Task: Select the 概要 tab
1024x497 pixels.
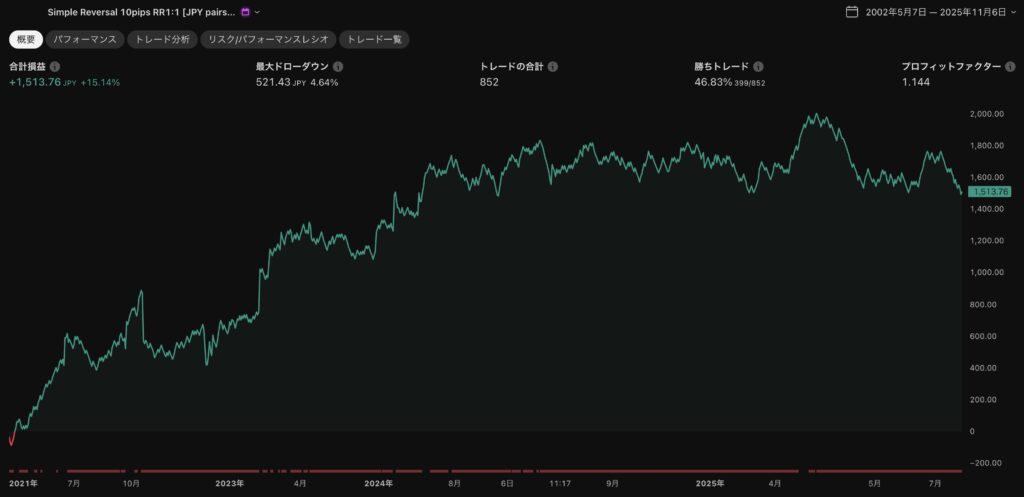Action: coord(26,40)
